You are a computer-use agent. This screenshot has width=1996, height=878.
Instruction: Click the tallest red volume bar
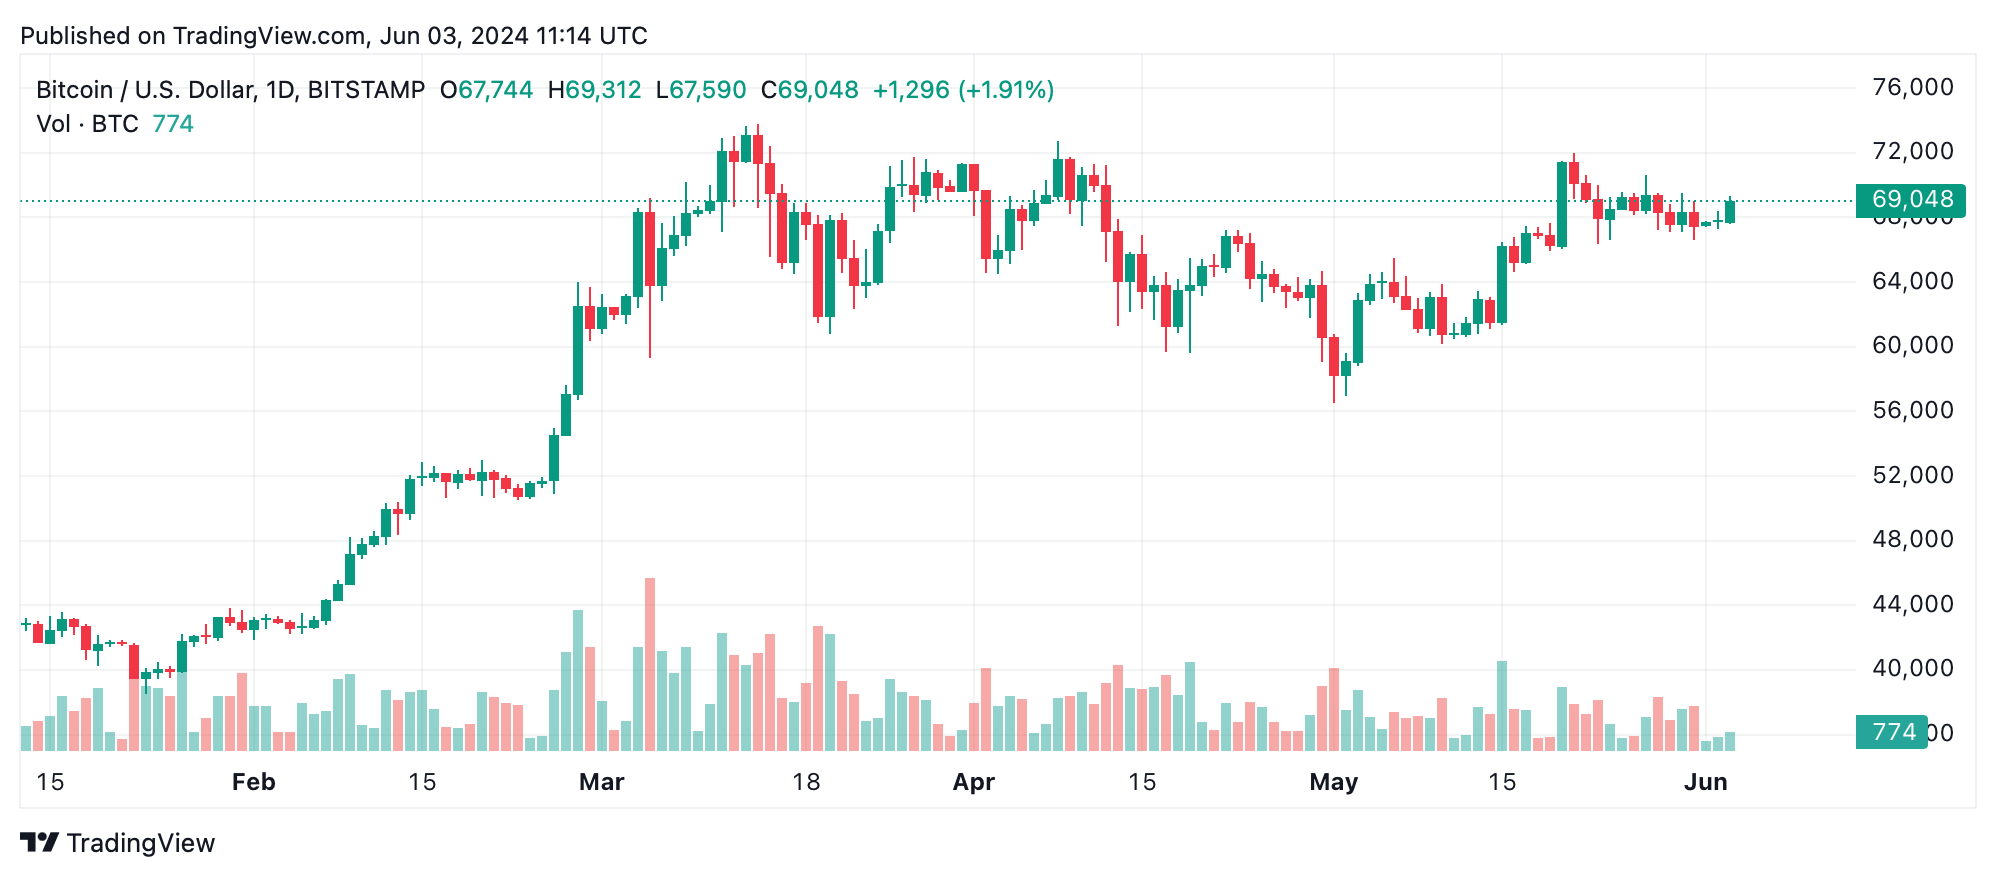tap(650, 665)
